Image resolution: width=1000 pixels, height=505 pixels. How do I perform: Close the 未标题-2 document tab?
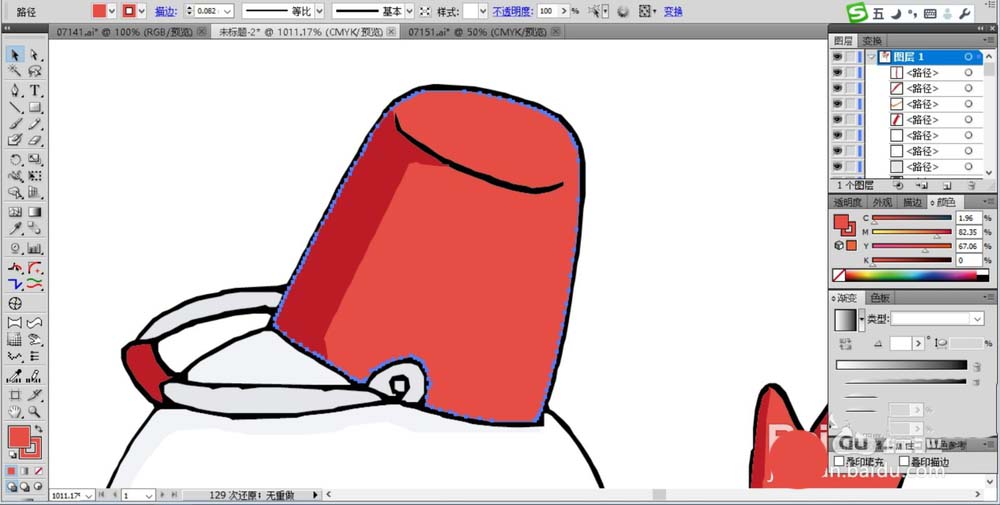(x=390, y=31)
